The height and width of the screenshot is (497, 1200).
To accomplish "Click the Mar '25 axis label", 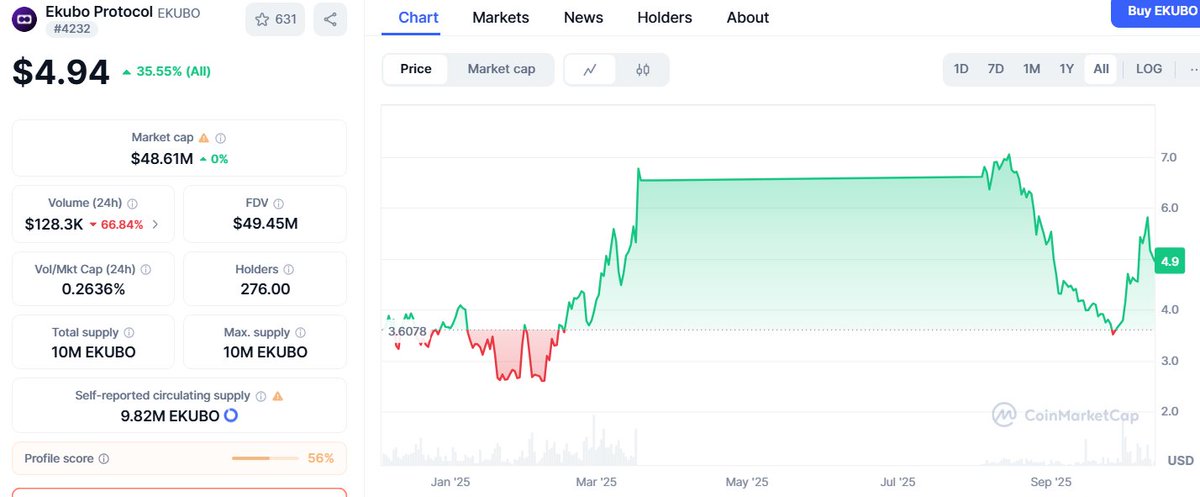I will 596,482.
